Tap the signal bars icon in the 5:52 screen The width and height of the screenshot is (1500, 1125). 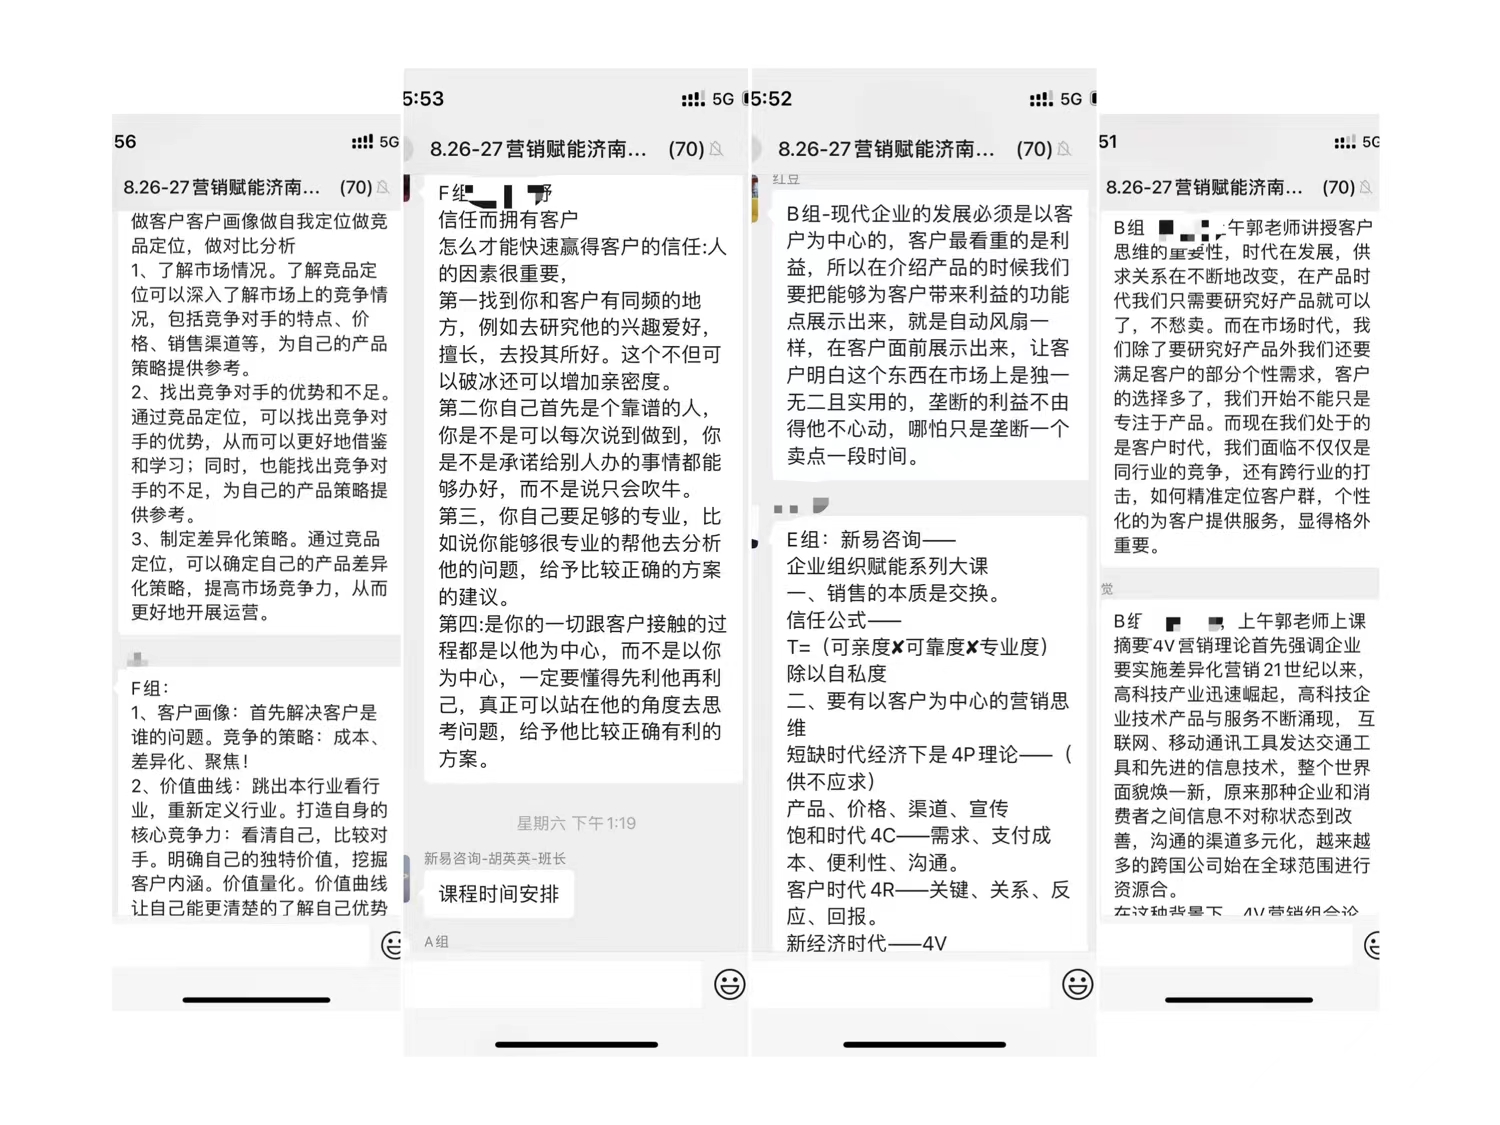pos(1041,99)
